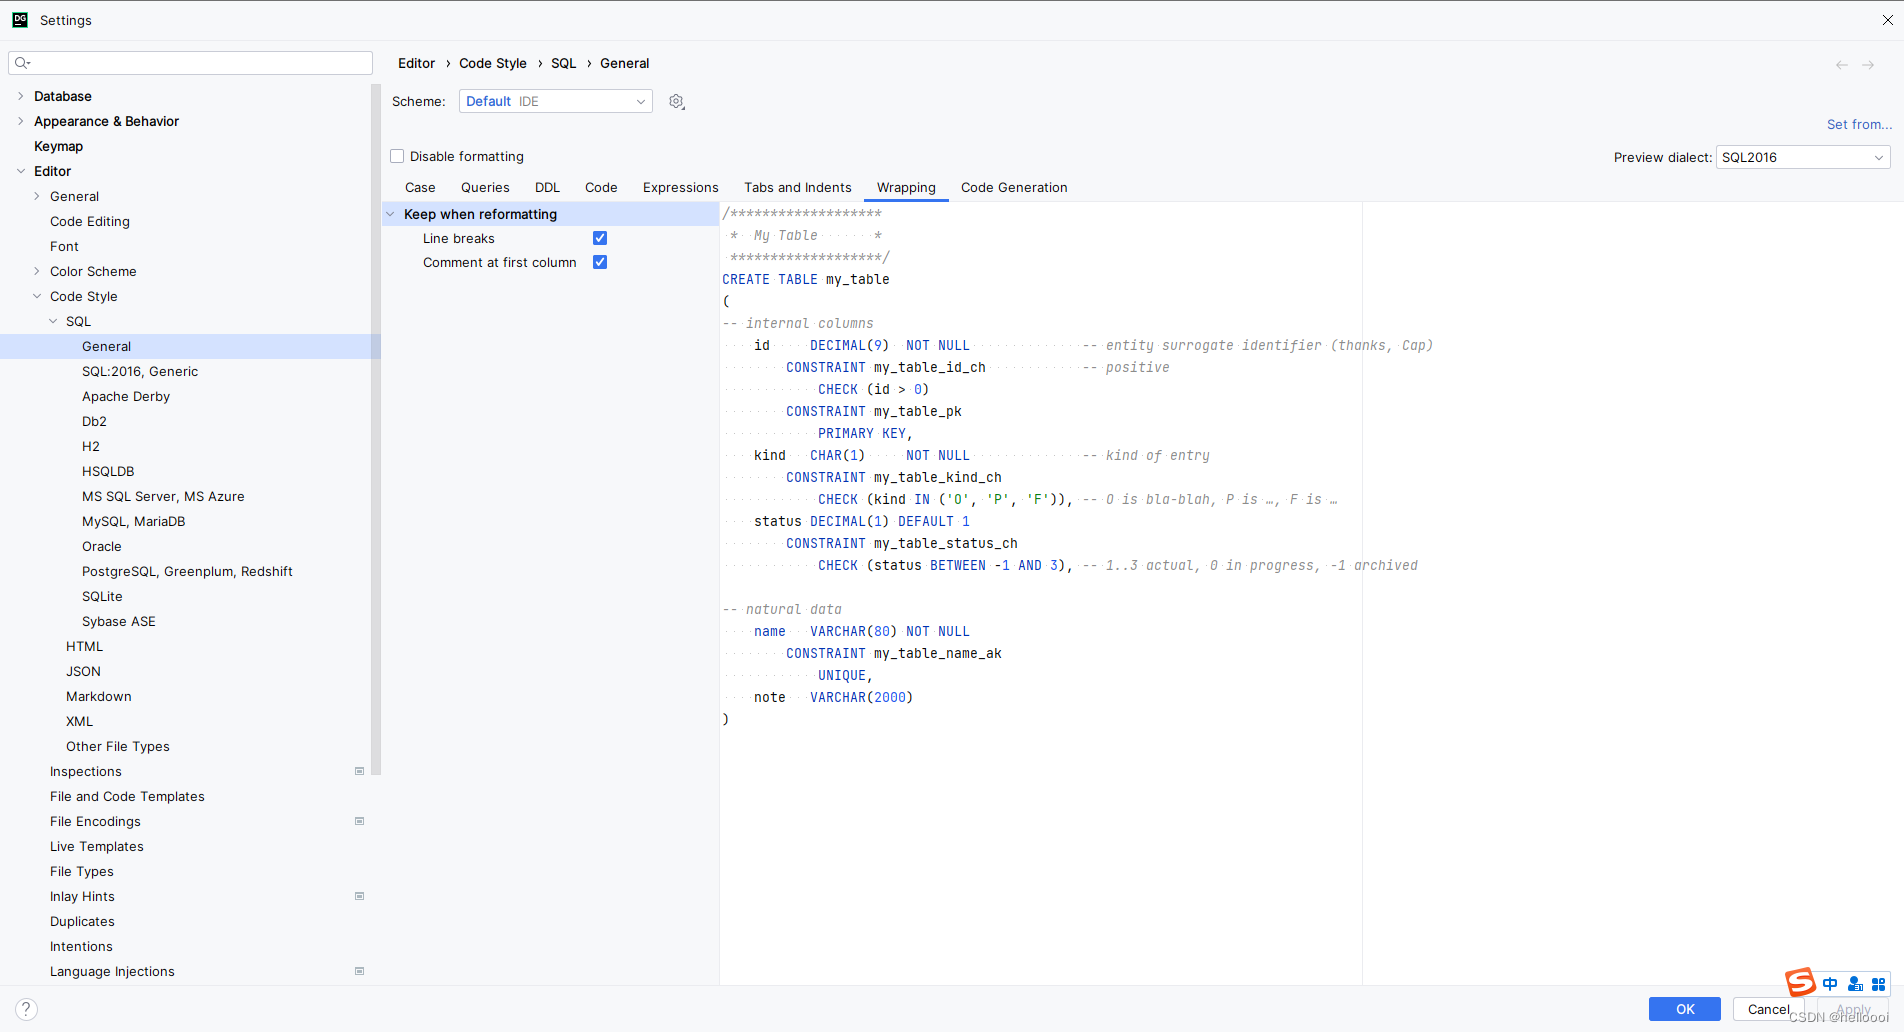Navigate forward with the right arrow icon
1904x1032 pixels.
point(1868,64)
